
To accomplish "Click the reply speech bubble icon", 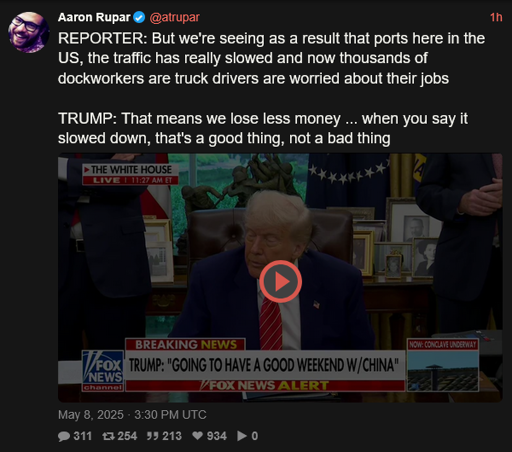I will [x=64, y=436].
